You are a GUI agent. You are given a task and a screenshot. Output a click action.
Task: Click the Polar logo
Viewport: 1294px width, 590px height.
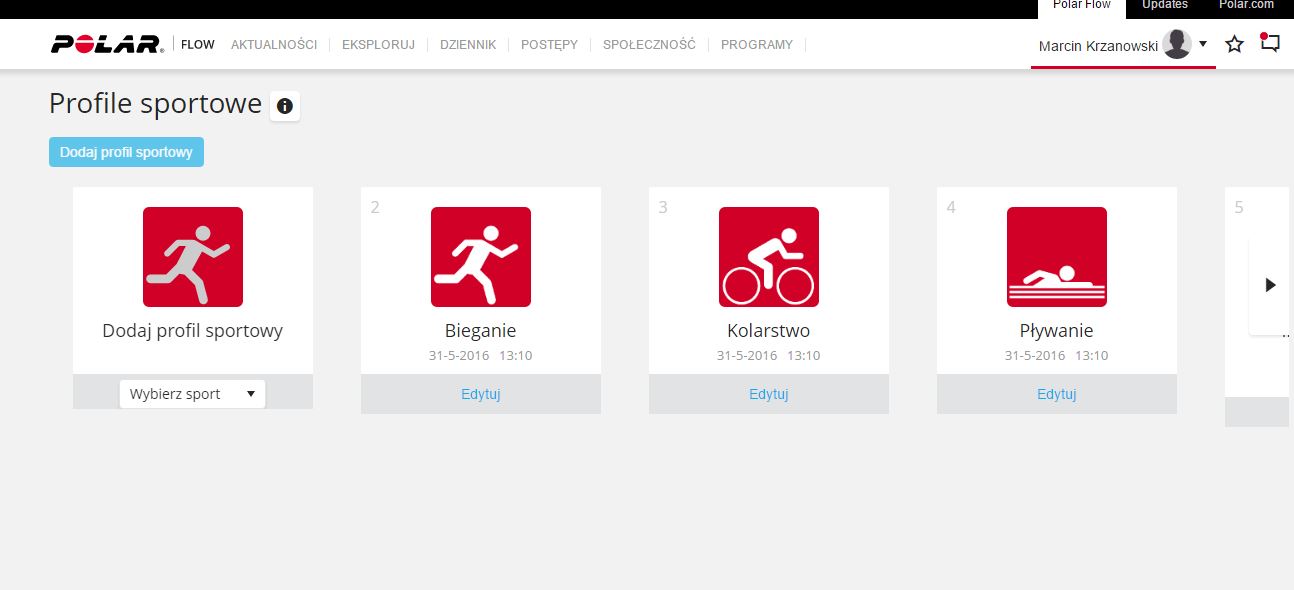(107, 44)
